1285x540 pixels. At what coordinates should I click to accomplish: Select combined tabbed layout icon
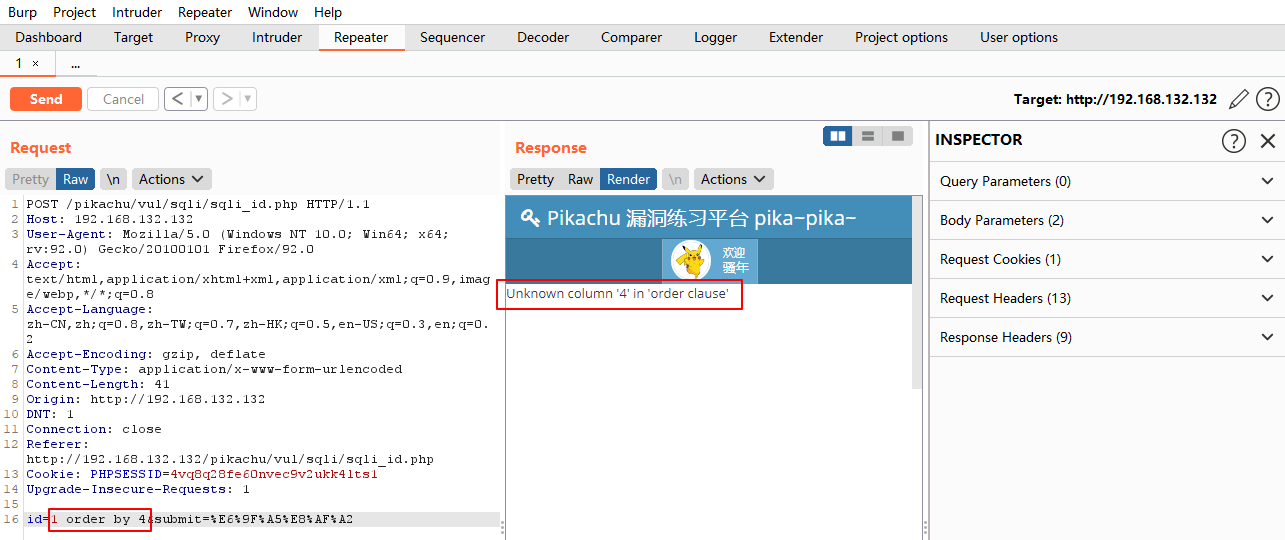click(x=898, y=135)
